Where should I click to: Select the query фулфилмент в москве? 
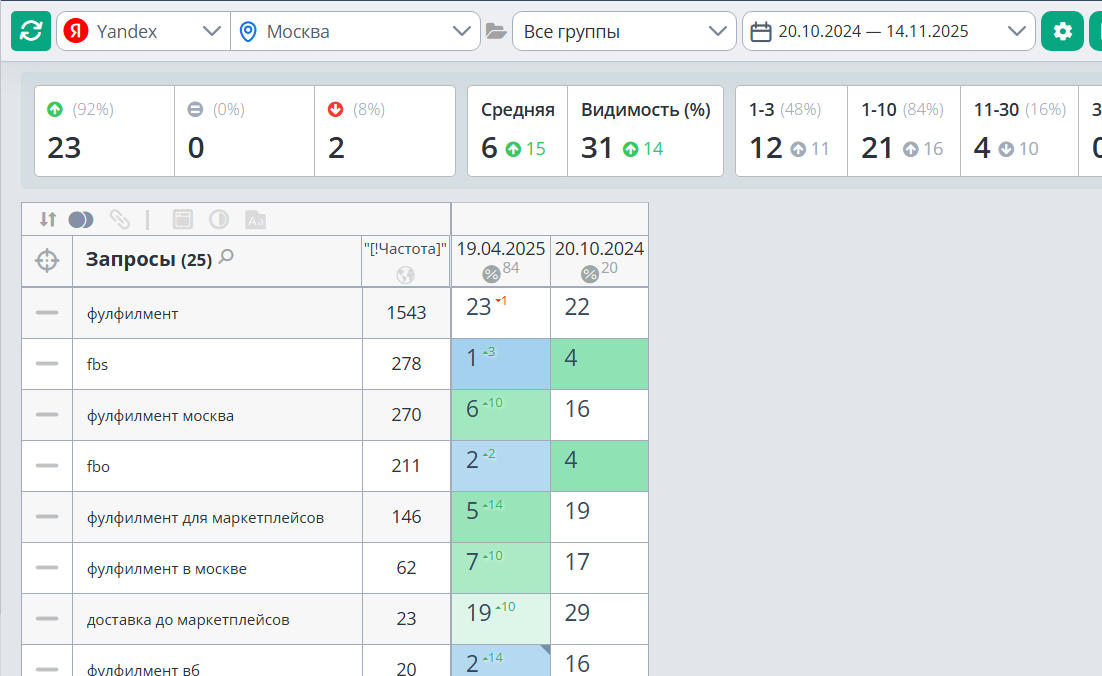[167, 568]
